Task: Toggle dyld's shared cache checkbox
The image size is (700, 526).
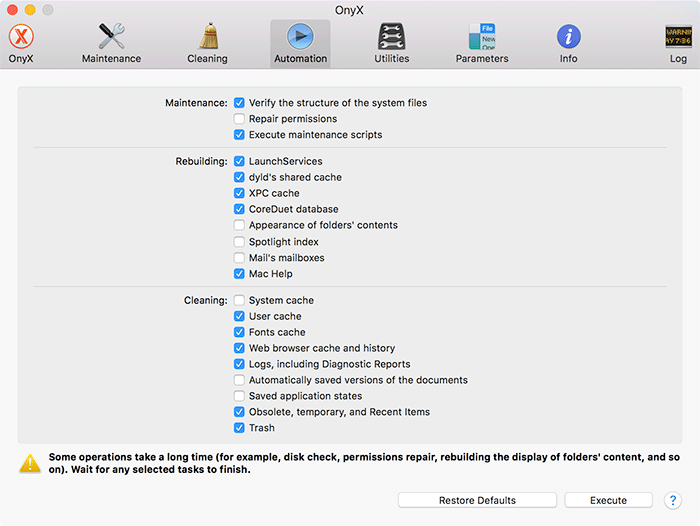Action: (239, 177)
